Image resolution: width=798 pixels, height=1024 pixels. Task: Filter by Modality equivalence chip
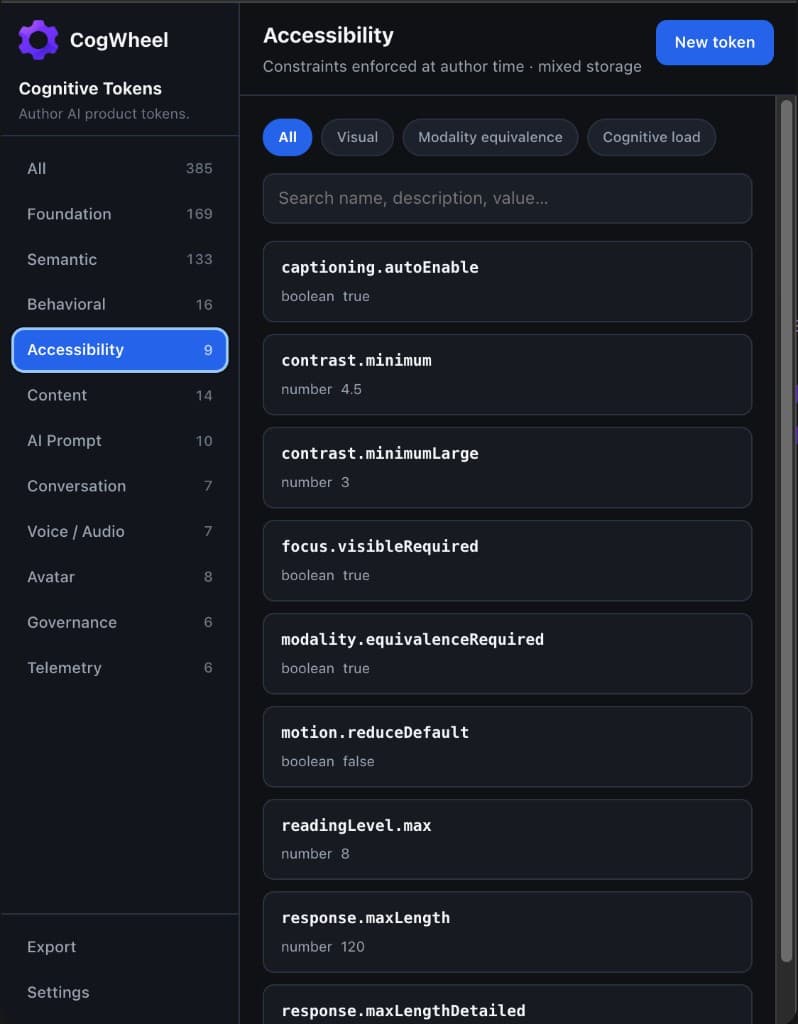(x=490, y=137)
